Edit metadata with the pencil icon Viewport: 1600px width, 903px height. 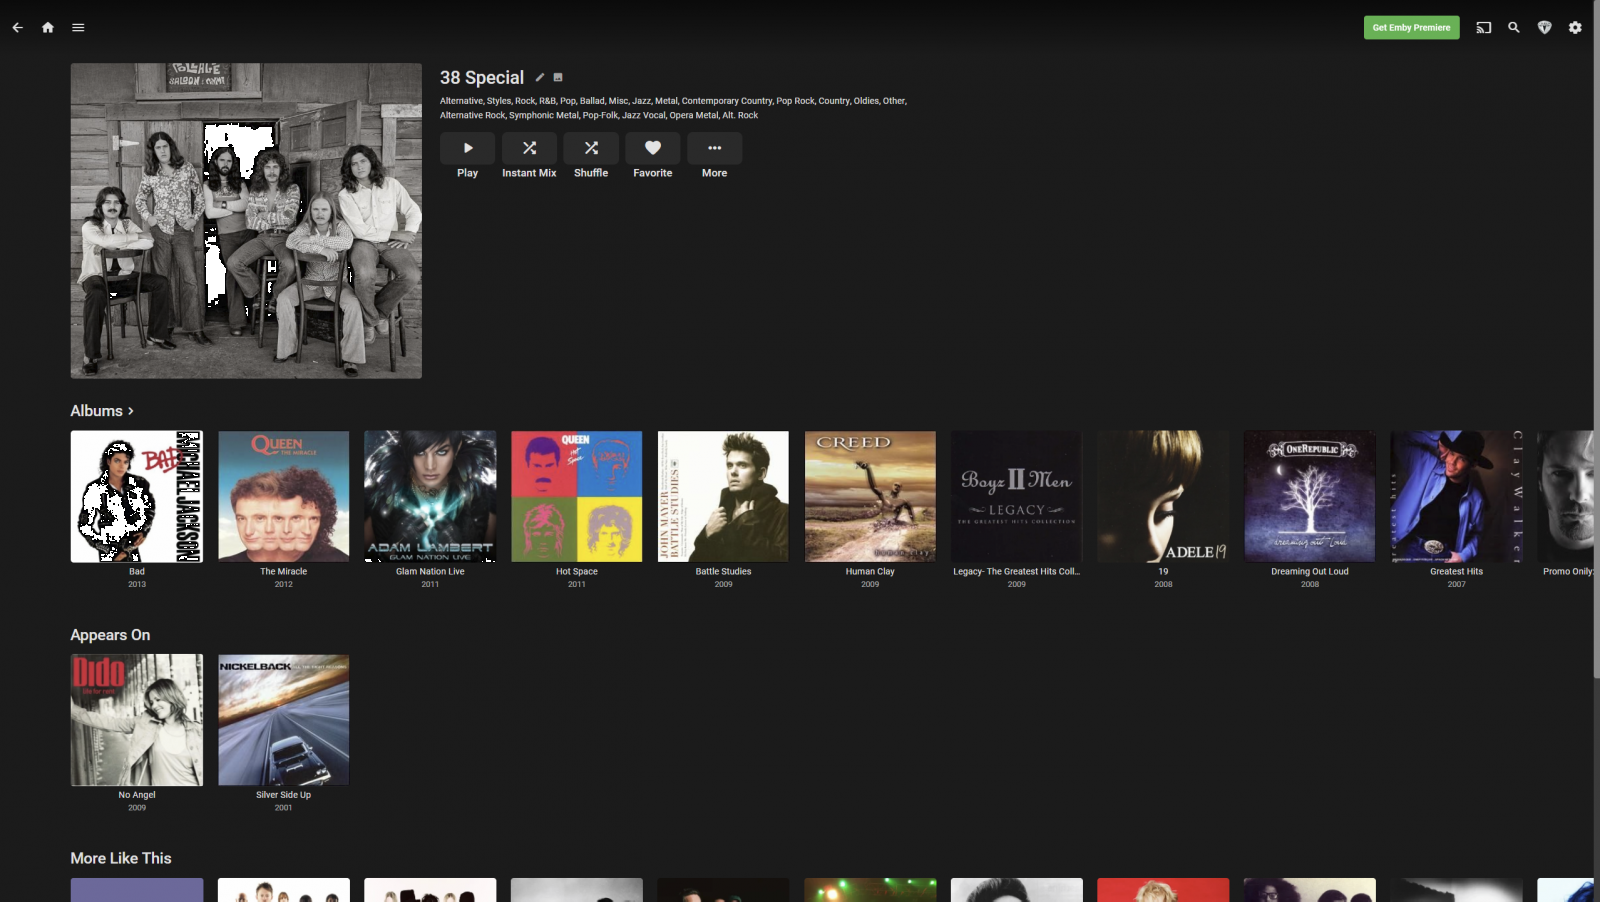click(x=540, y=77)
